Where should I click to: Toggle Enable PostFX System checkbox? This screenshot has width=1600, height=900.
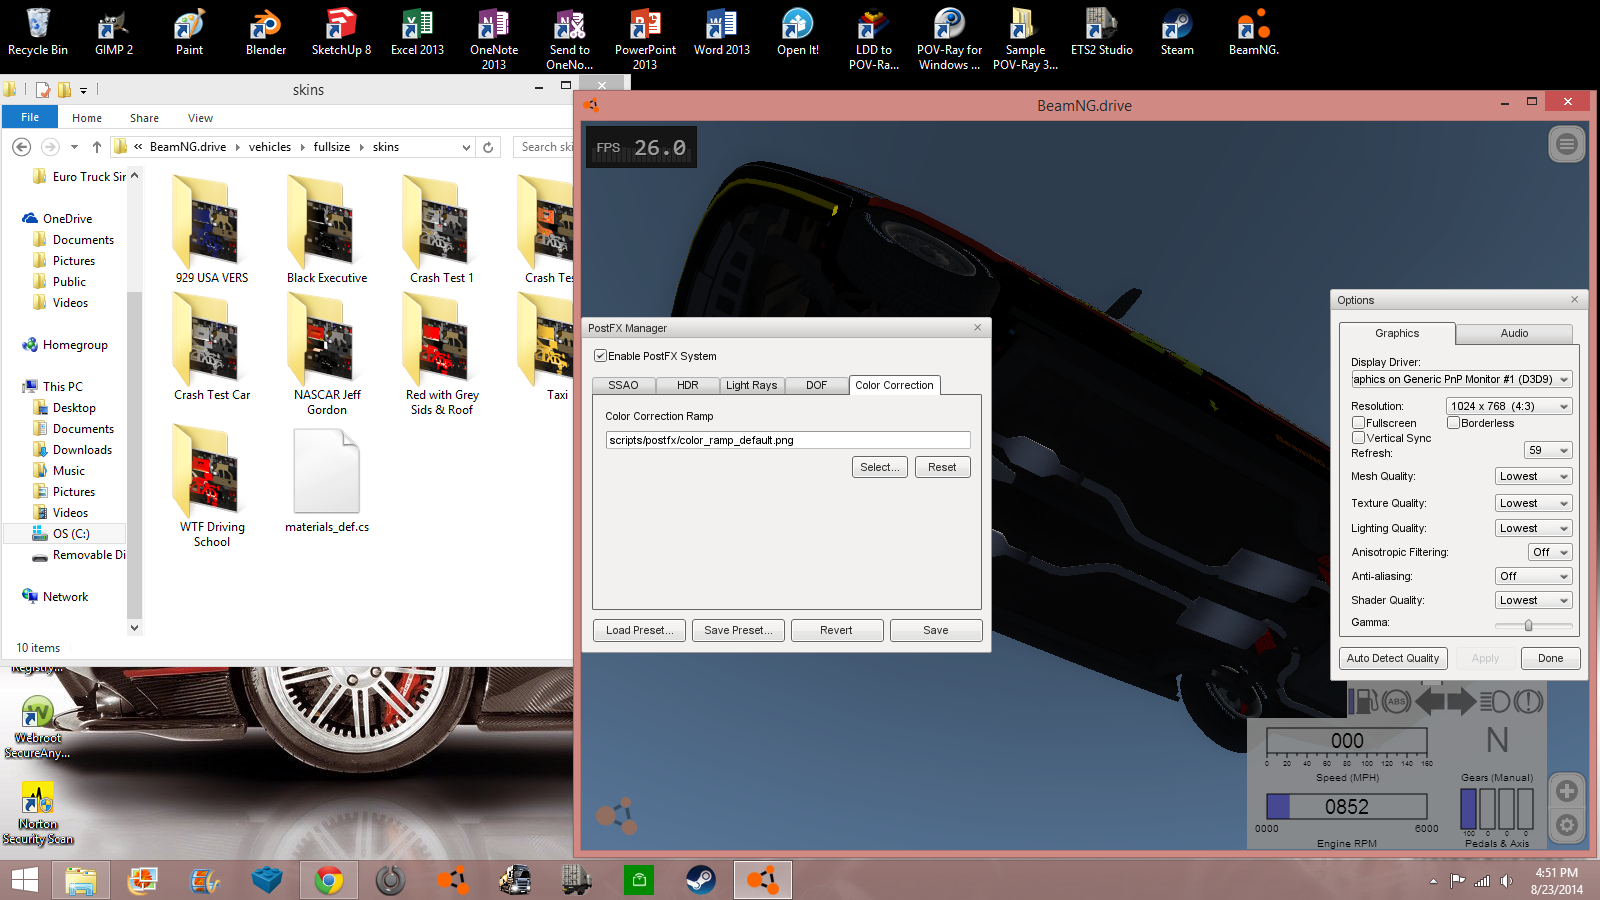(x=601, y=356)
